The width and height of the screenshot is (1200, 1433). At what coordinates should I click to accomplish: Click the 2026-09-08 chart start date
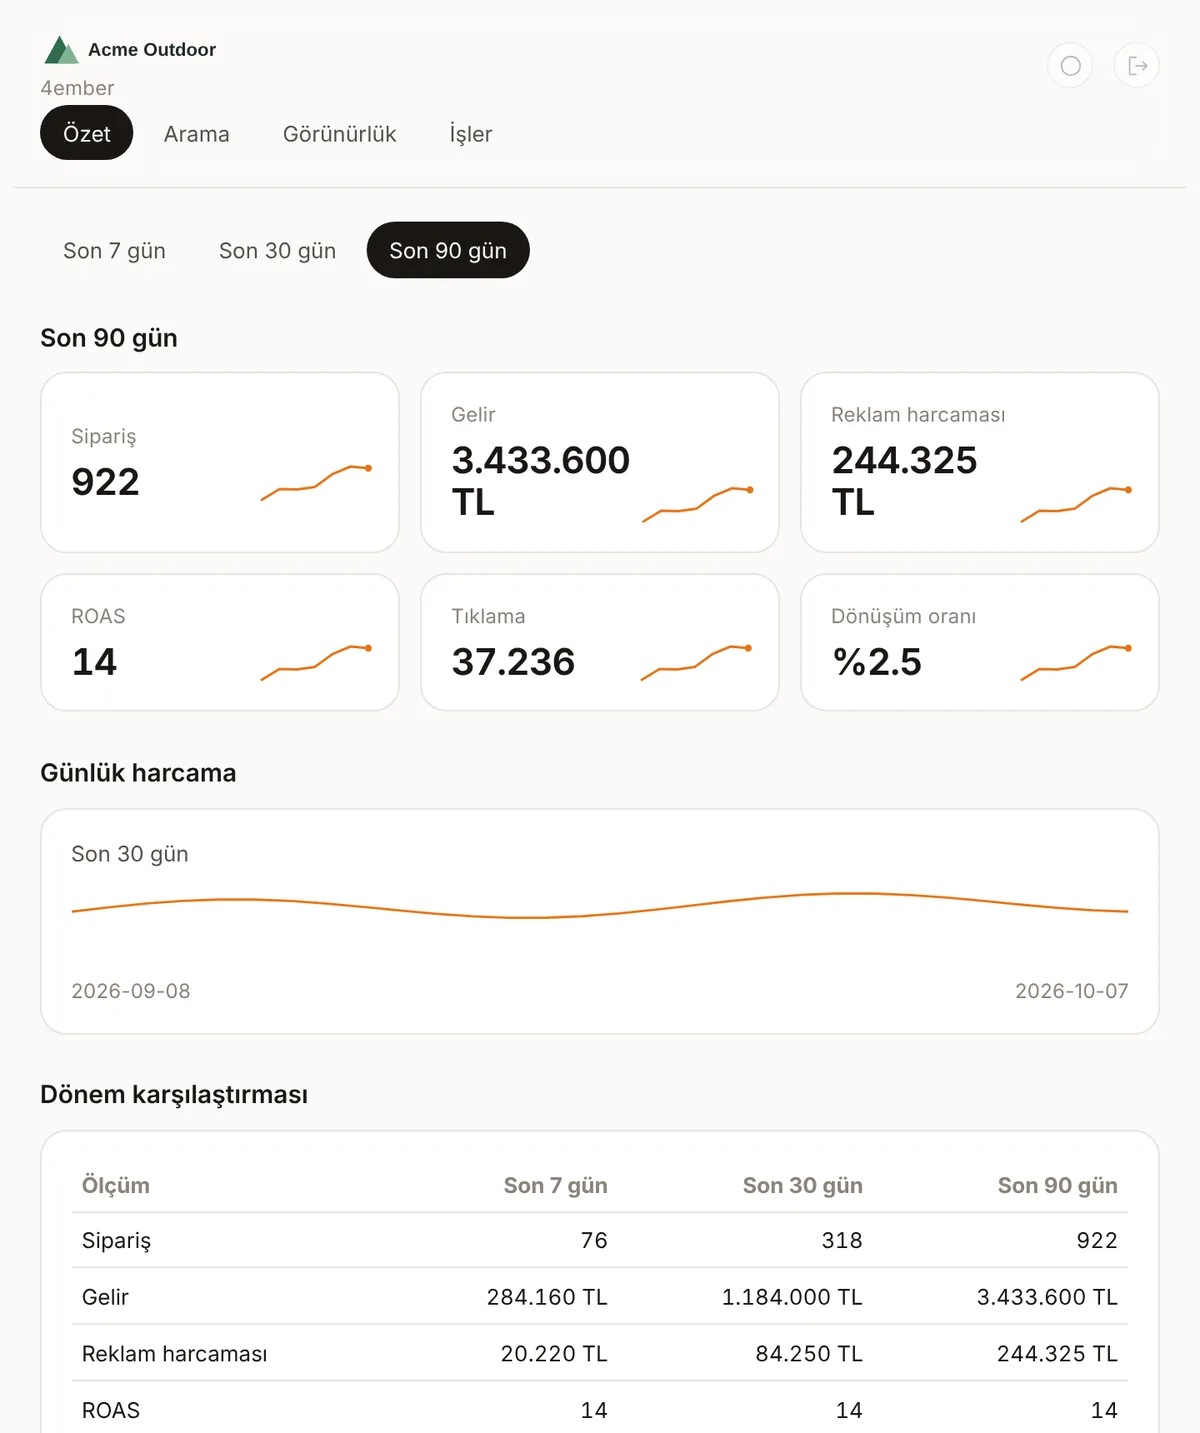[131, 991]
